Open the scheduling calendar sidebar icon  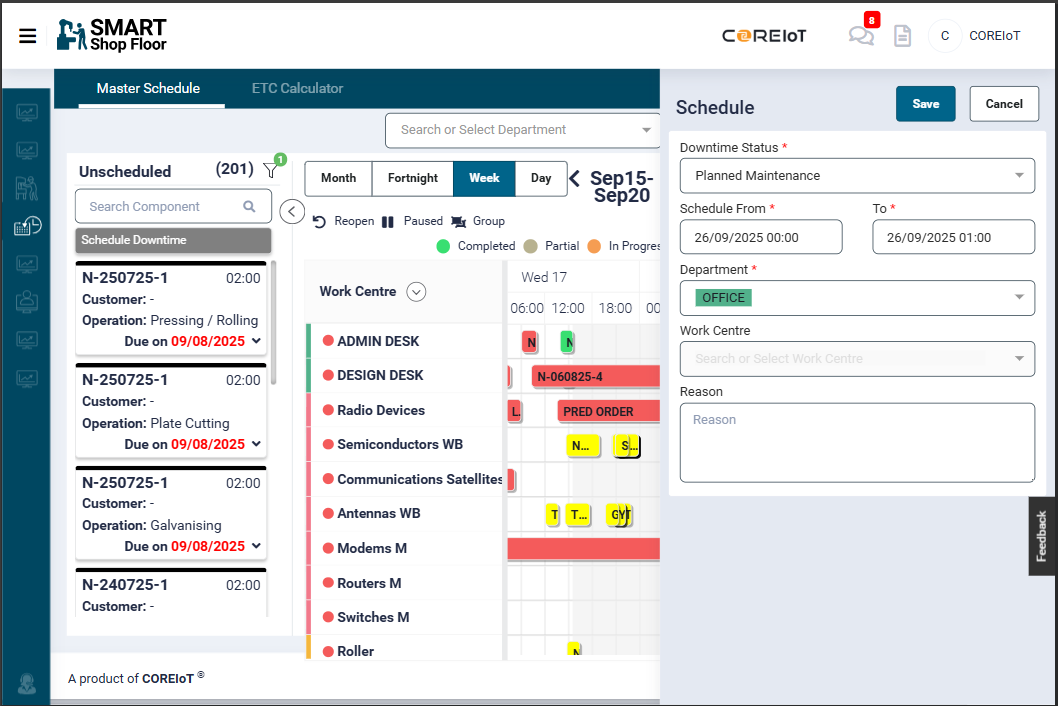(x=27, y=226)
